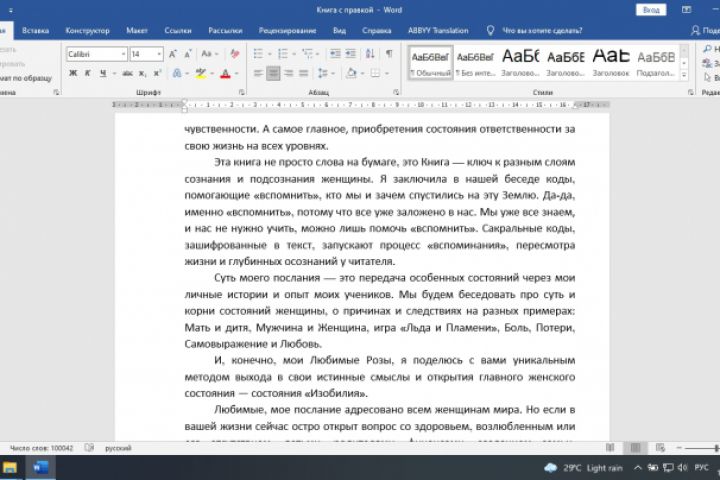
Task: Click the Вход sign-in button
Action: [x=651, y=10]
